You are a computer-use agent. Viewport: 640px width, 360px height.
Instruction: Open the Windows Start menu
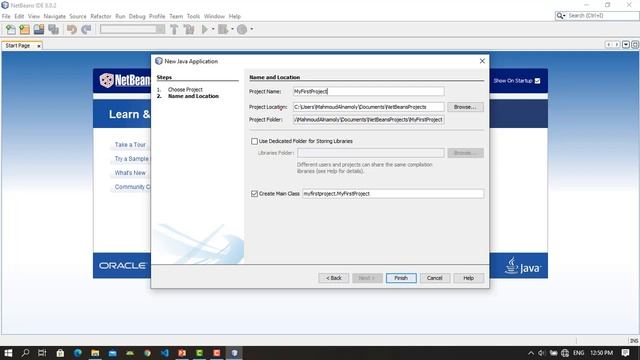[x=8, y=353]
